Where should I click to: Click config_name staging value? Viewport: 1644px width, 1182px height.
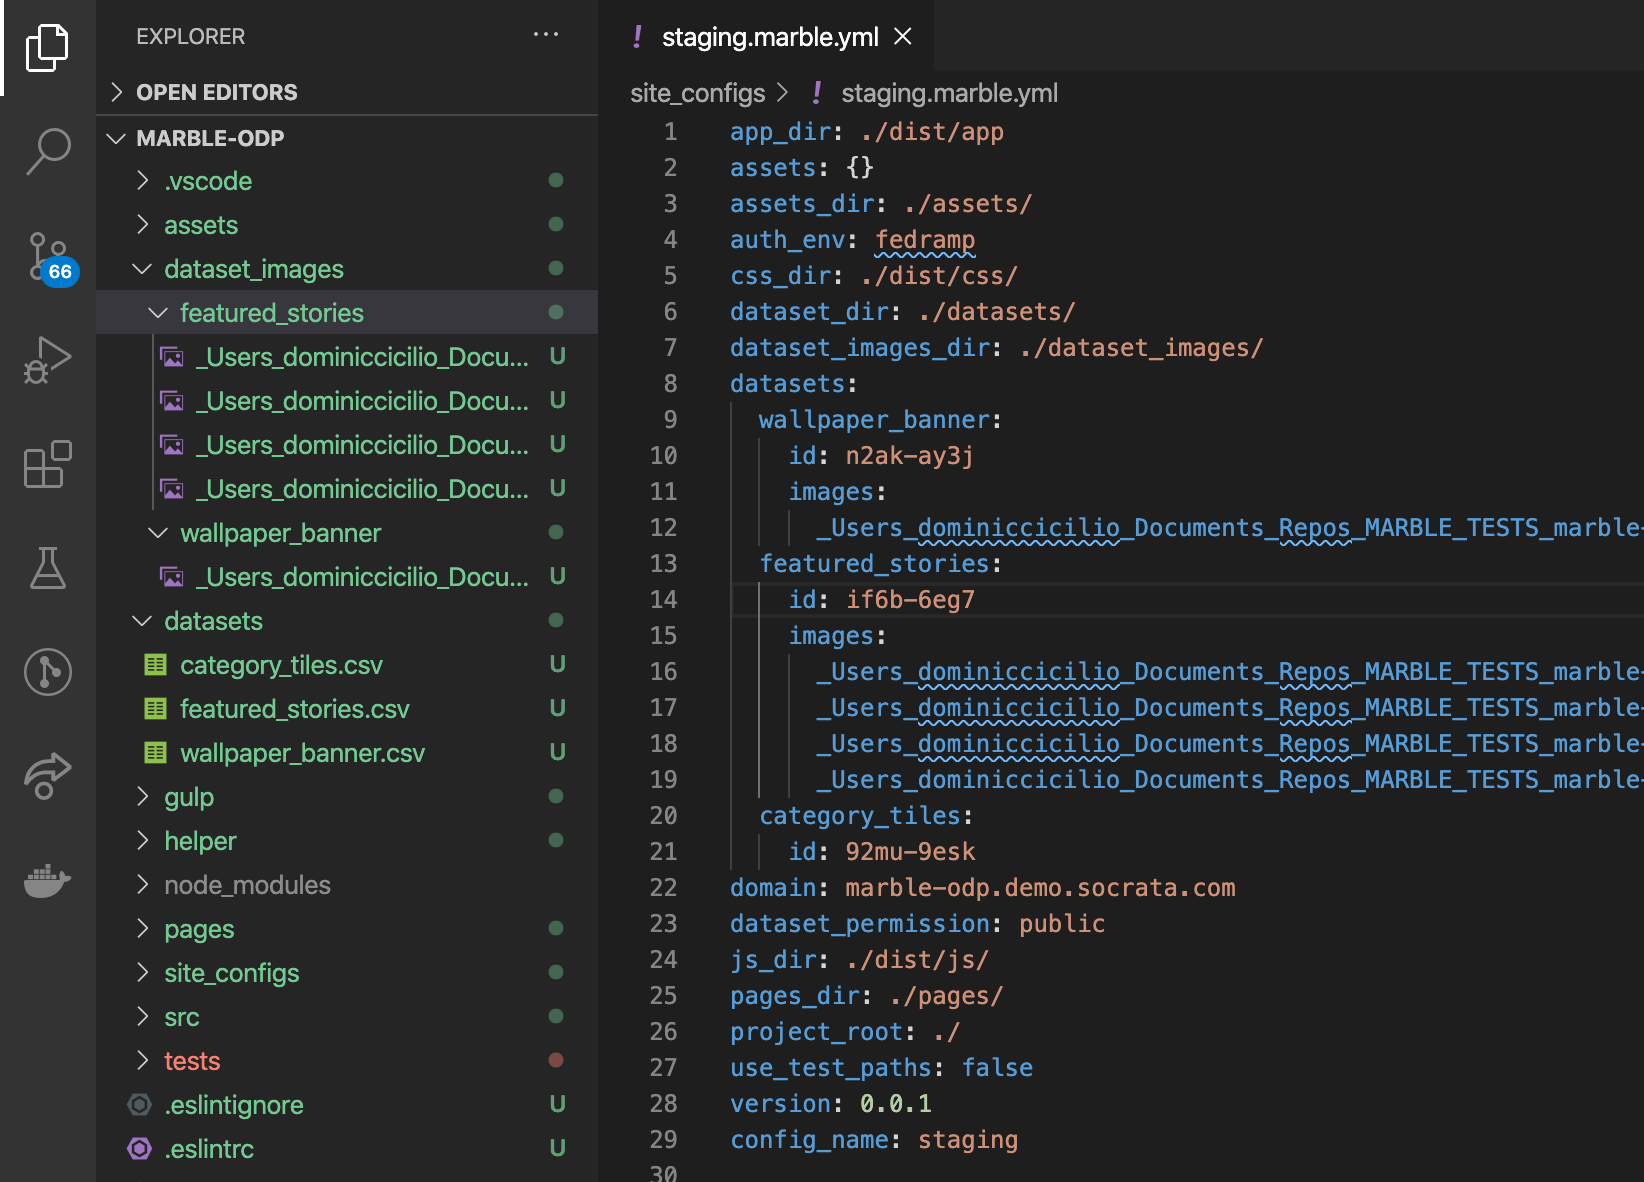click(x=968, y=1140)
